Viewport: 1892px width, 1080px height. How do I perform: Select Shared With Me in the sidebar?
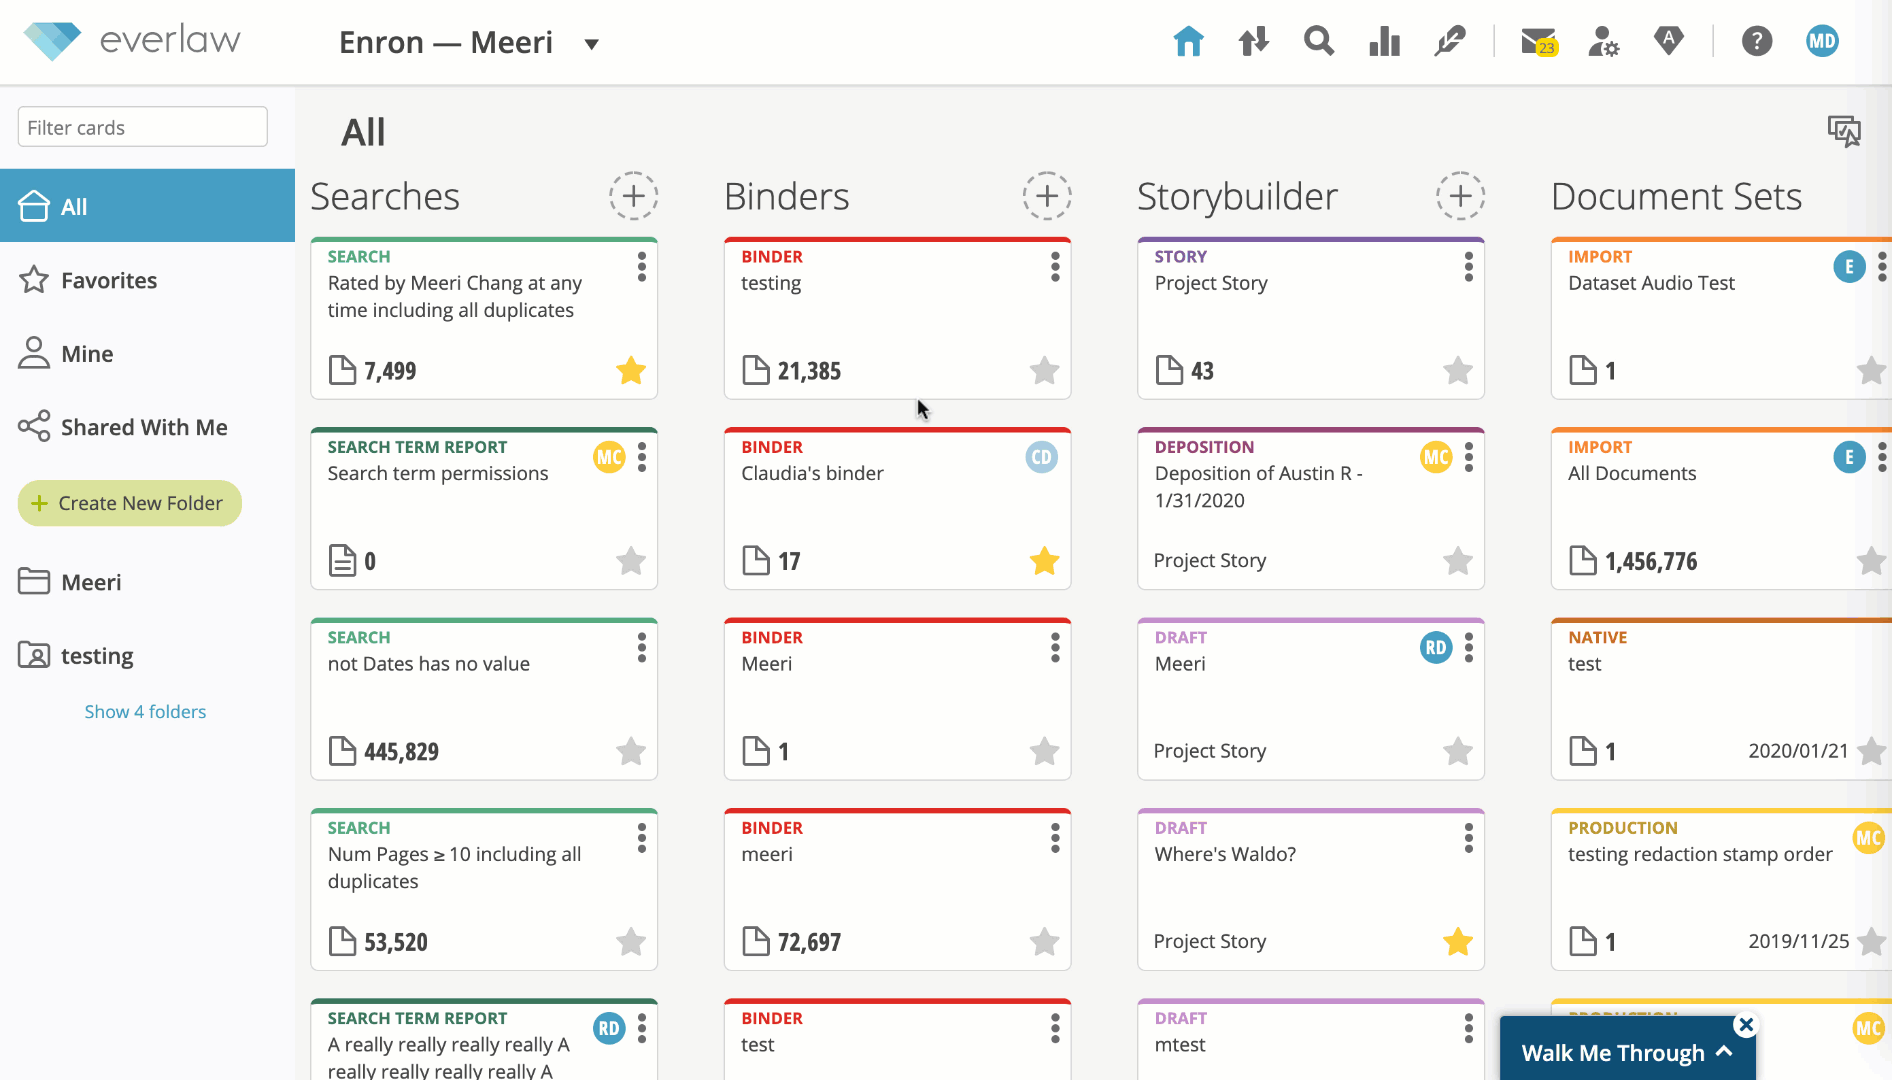click(x=143, y=427)
